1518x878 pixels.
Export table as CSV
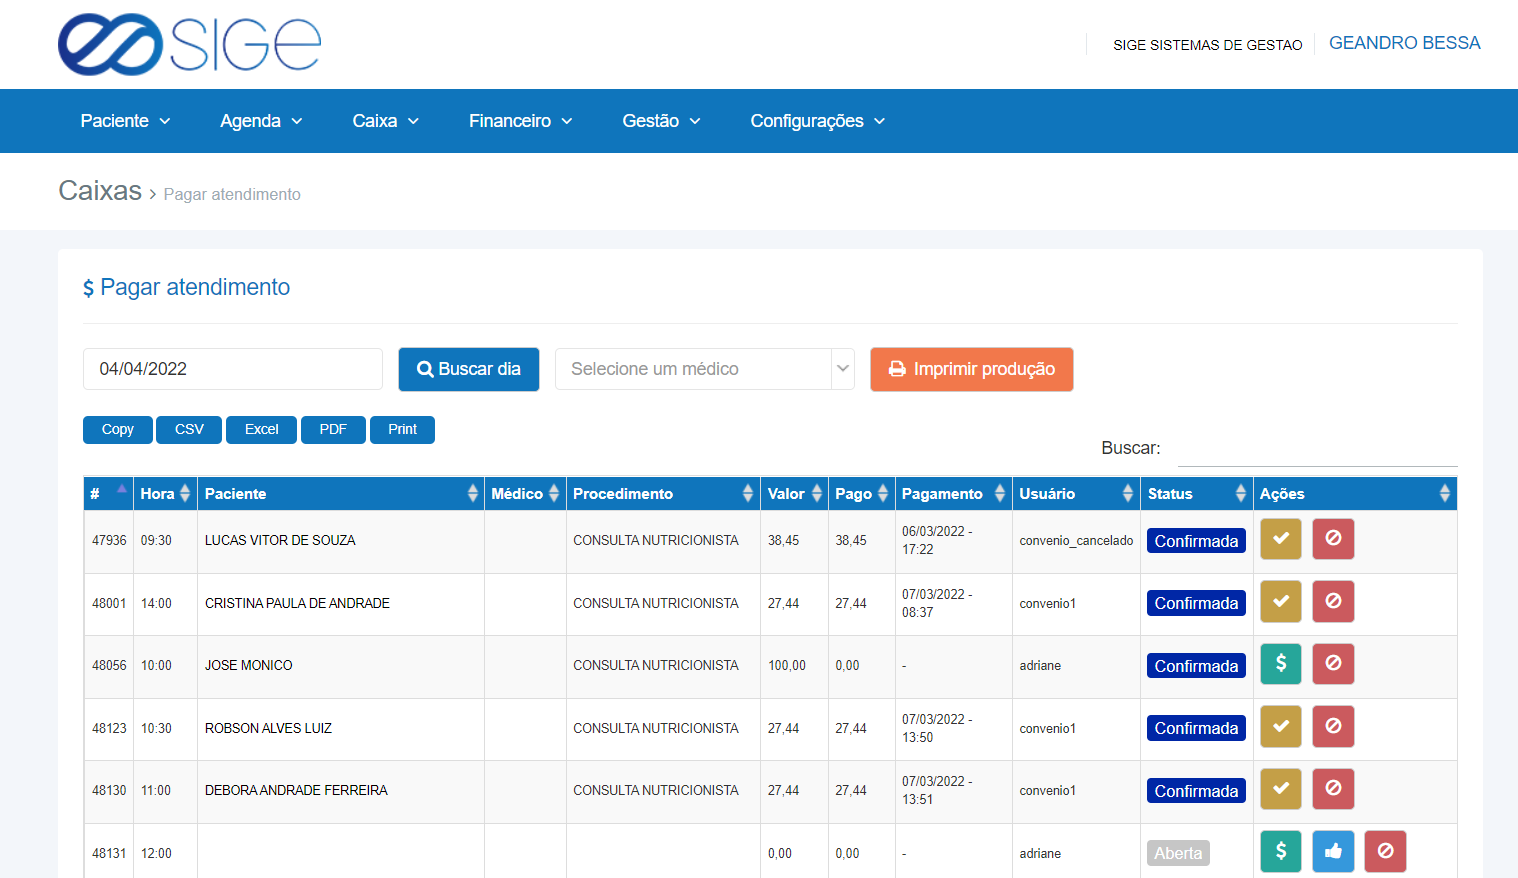pos(189,429)
